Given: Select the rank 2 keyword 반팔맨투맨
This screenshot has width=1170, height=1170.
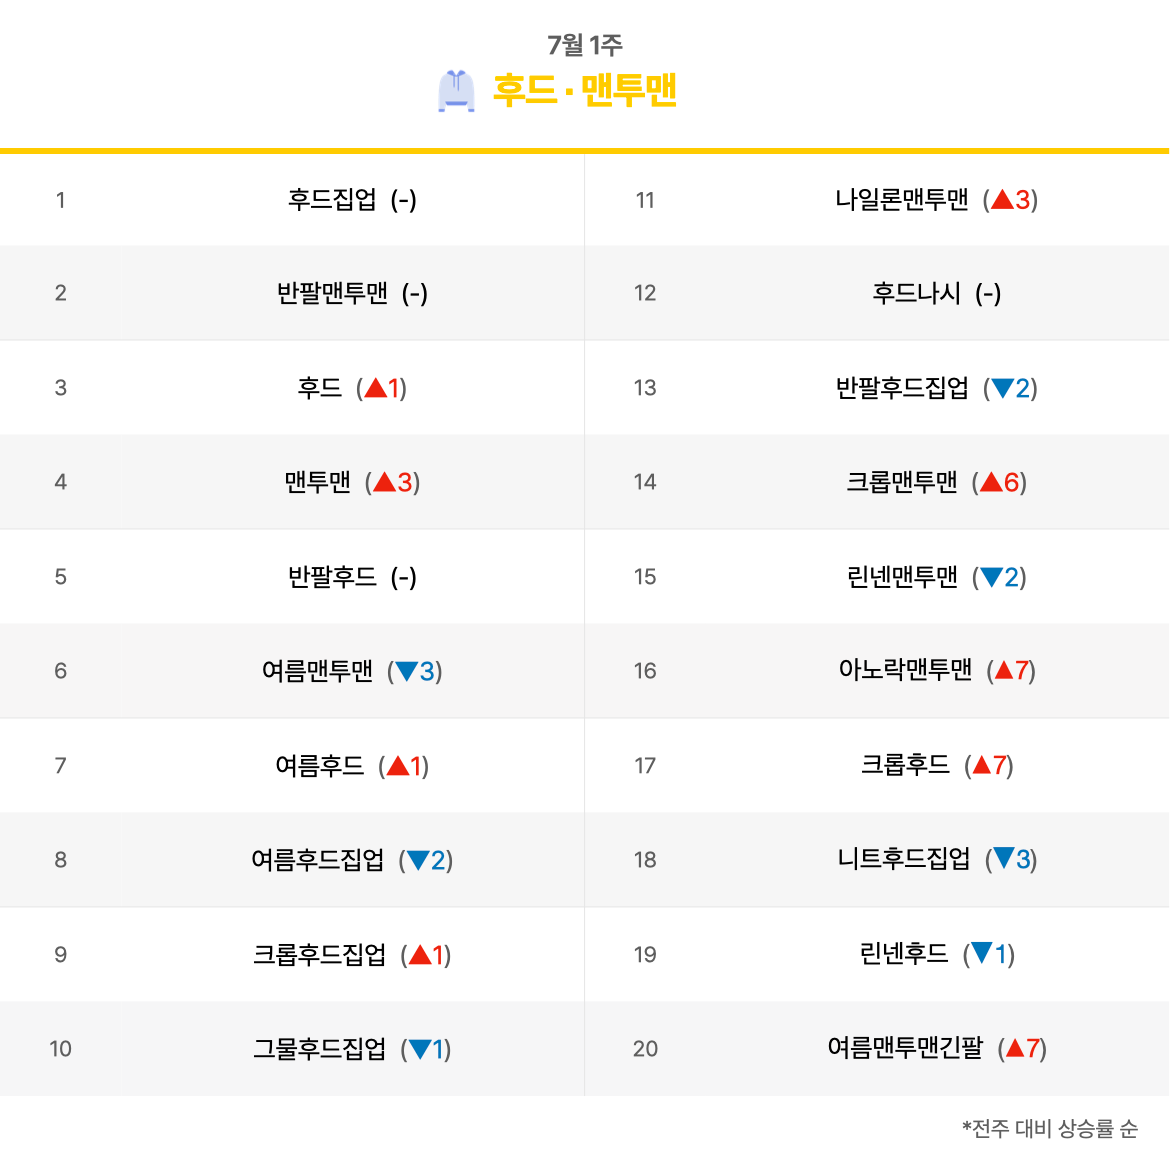Looking at the screenshot, I should tap(332, 292).
